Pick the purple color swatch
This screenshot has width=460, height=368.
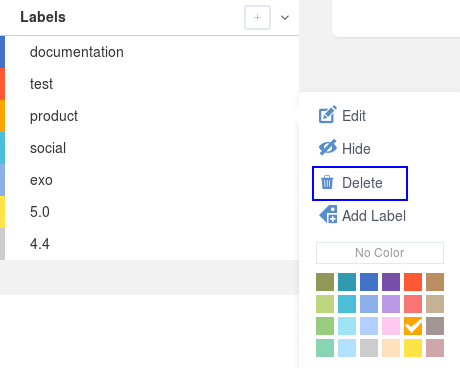coord(391,282)
